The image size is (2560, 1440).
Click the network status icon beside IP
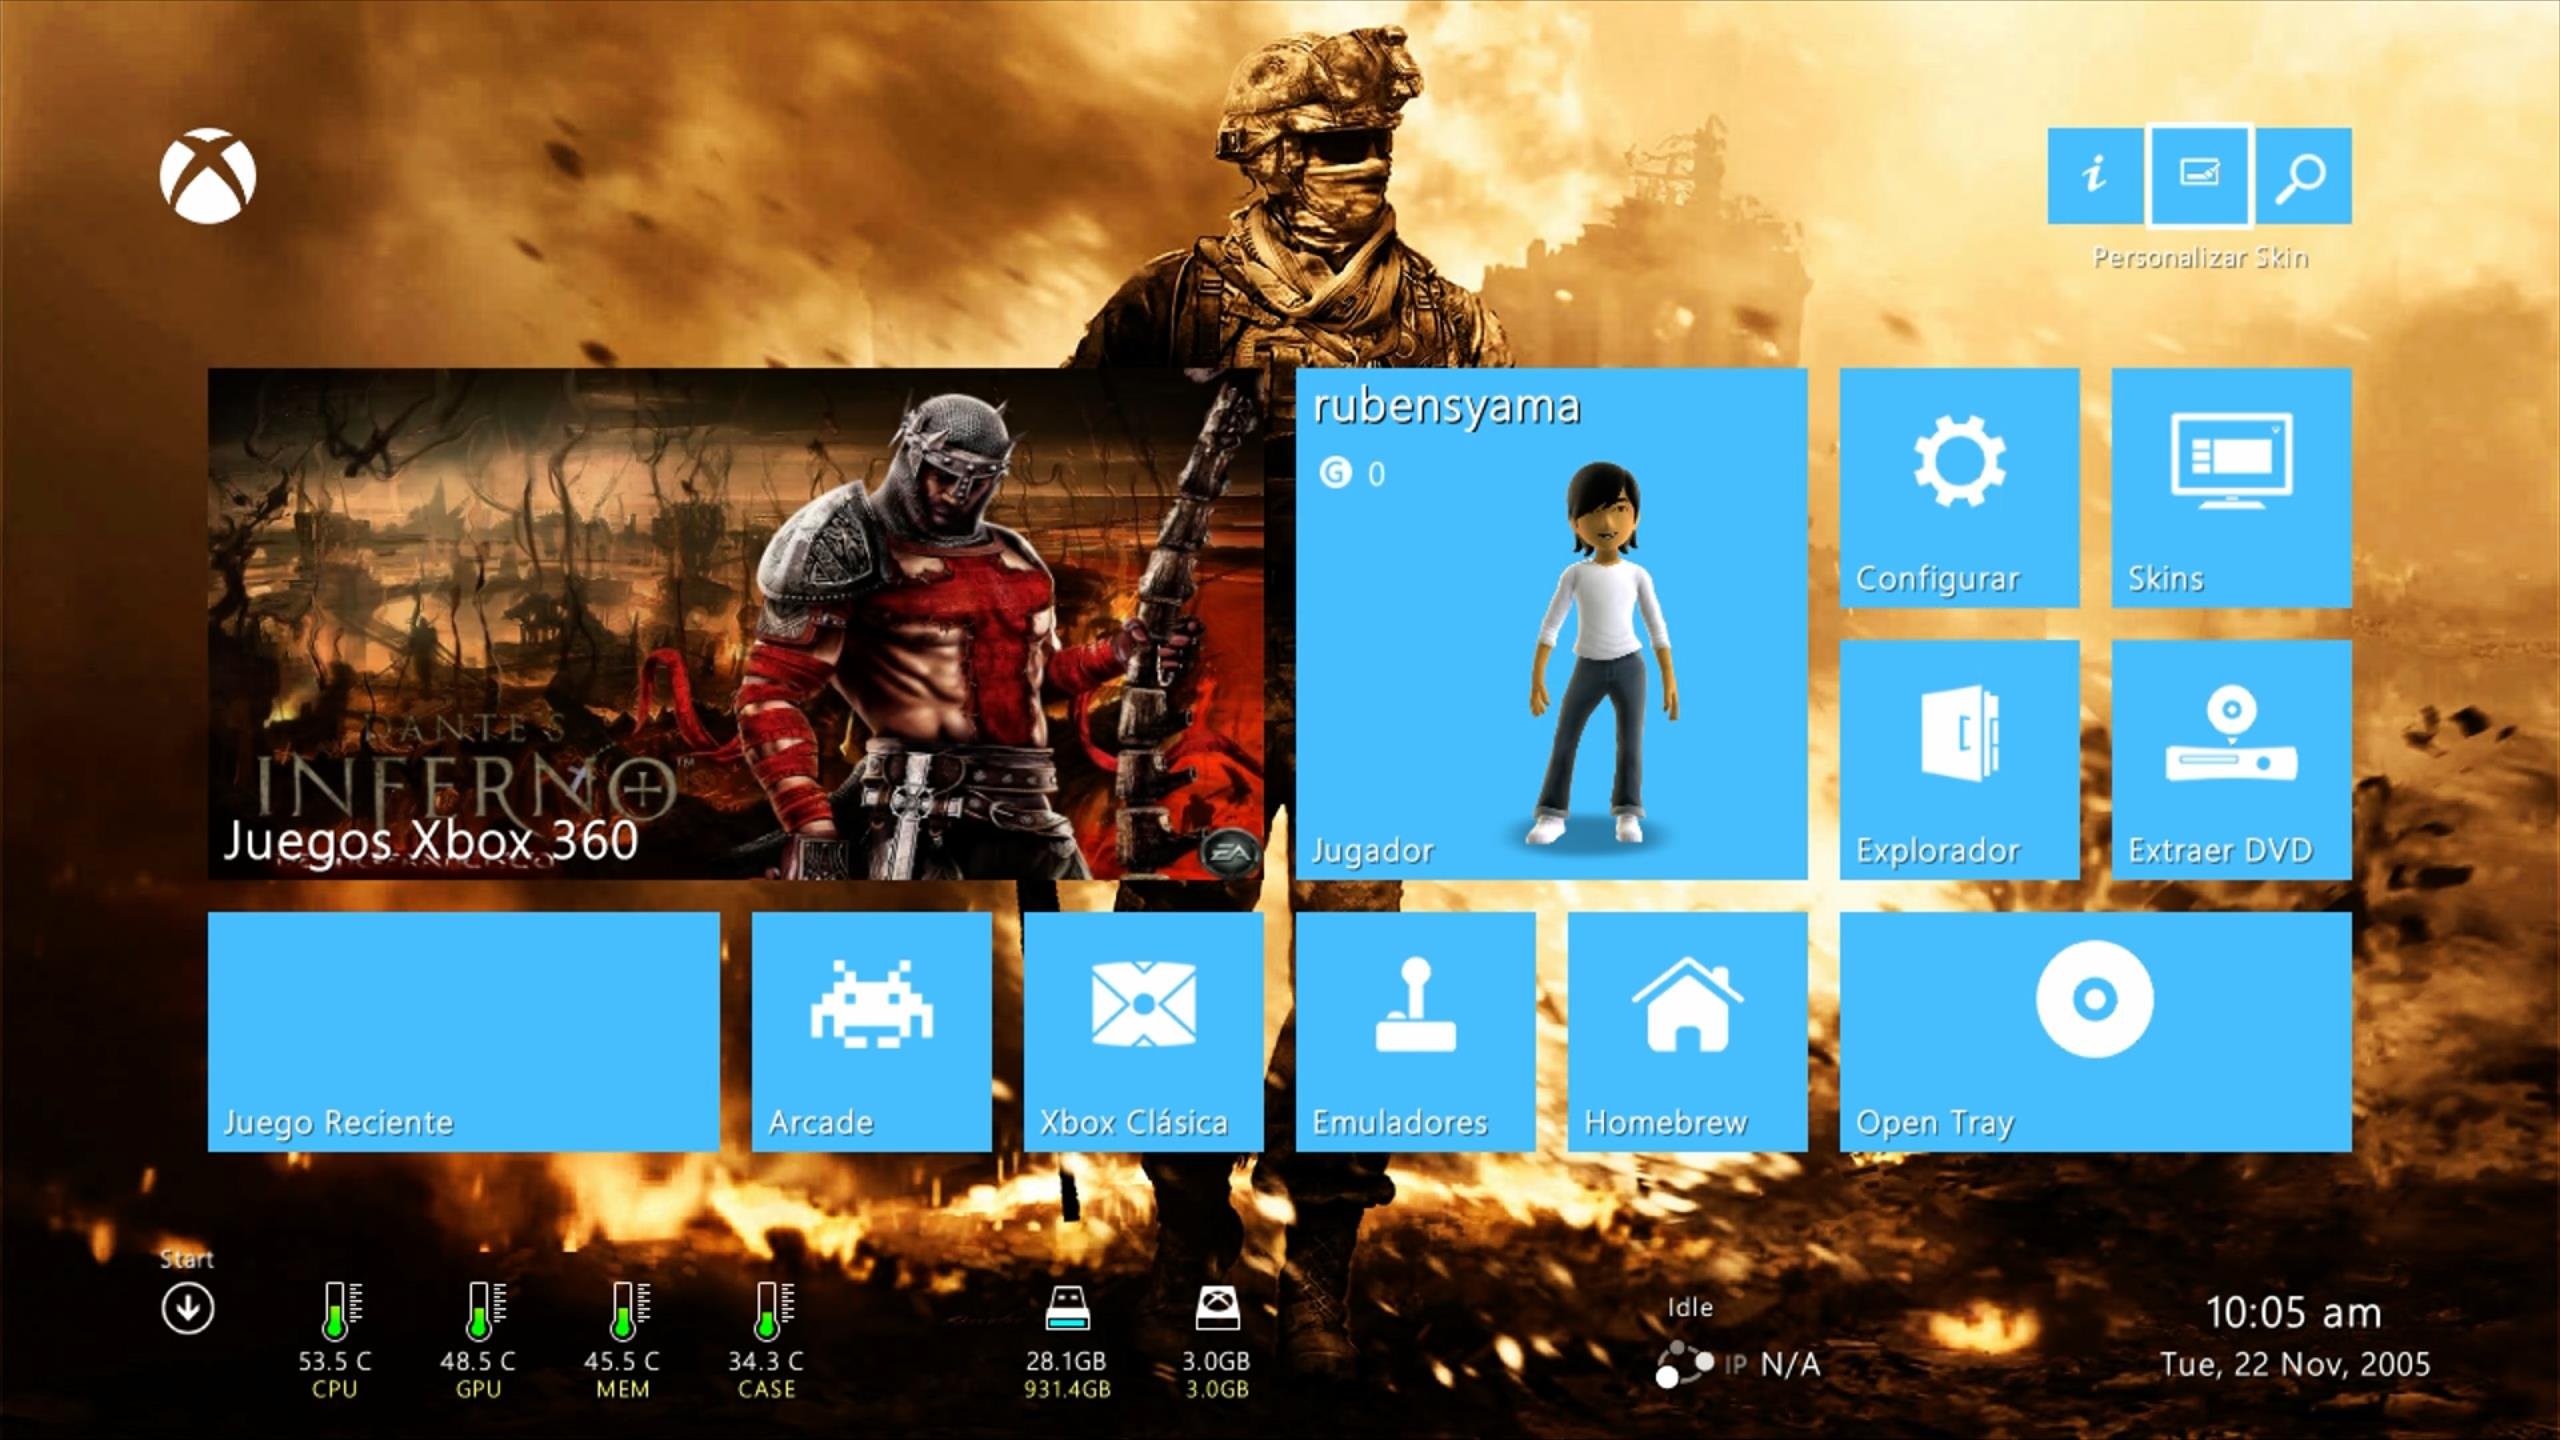[x=1684, y=1365]
